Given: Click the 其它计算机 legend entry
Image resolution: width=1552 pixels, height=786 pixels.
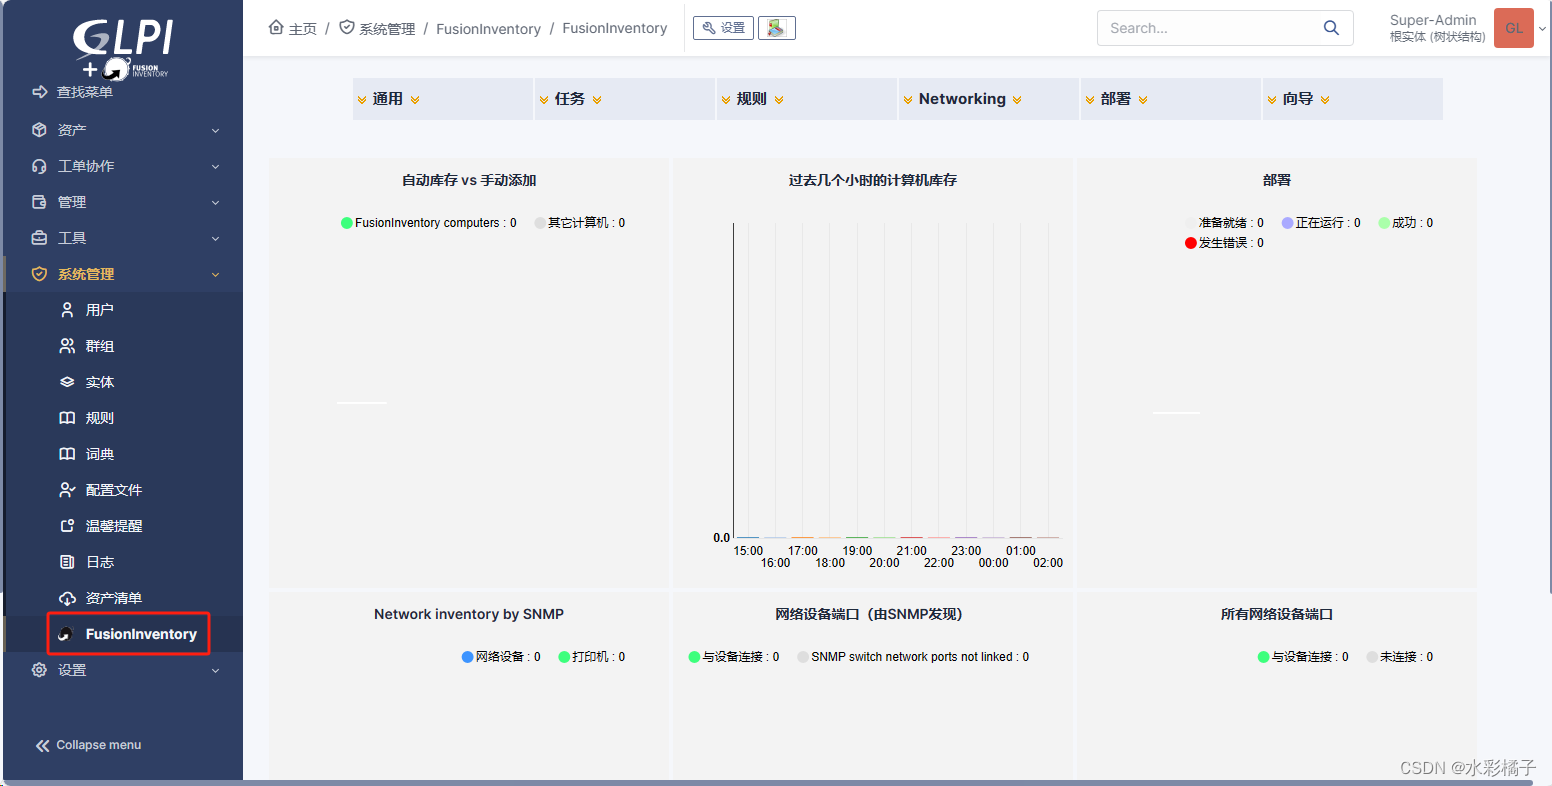Looking at the screenshot, I should click(580, 223).
